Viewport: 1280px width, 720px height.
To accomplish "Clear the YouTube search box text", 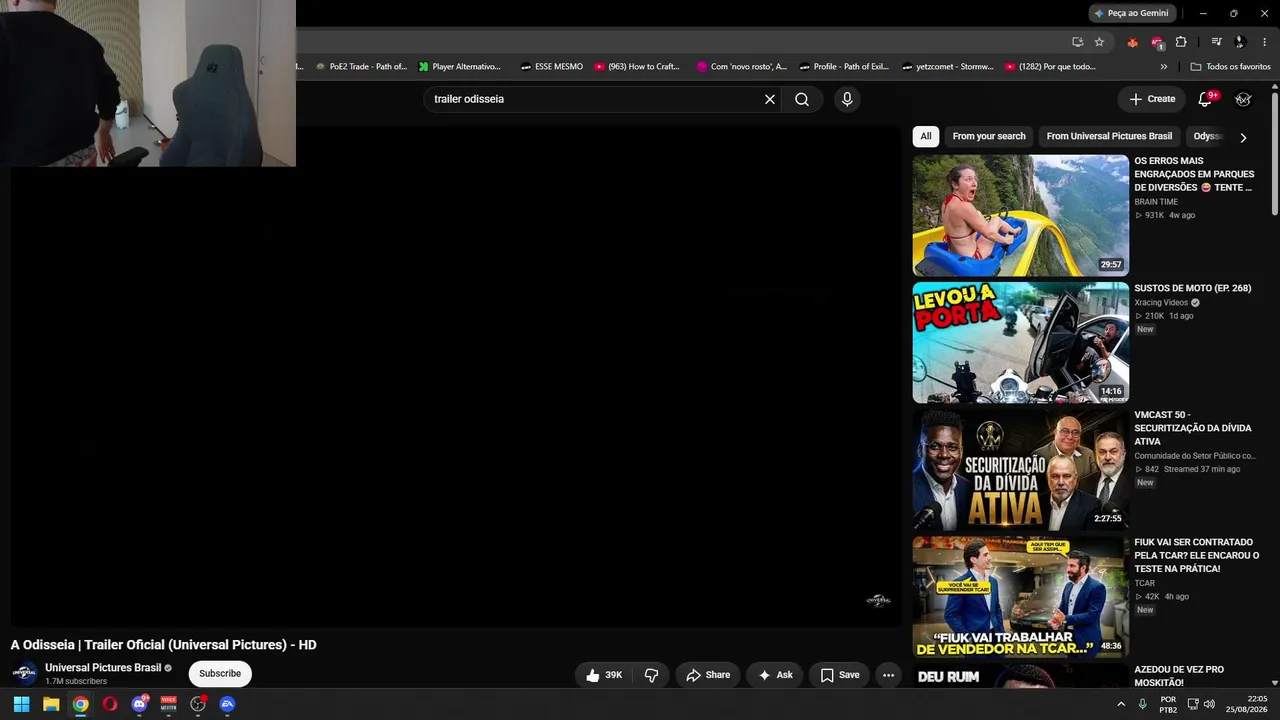I will click(x=770, y=99).
